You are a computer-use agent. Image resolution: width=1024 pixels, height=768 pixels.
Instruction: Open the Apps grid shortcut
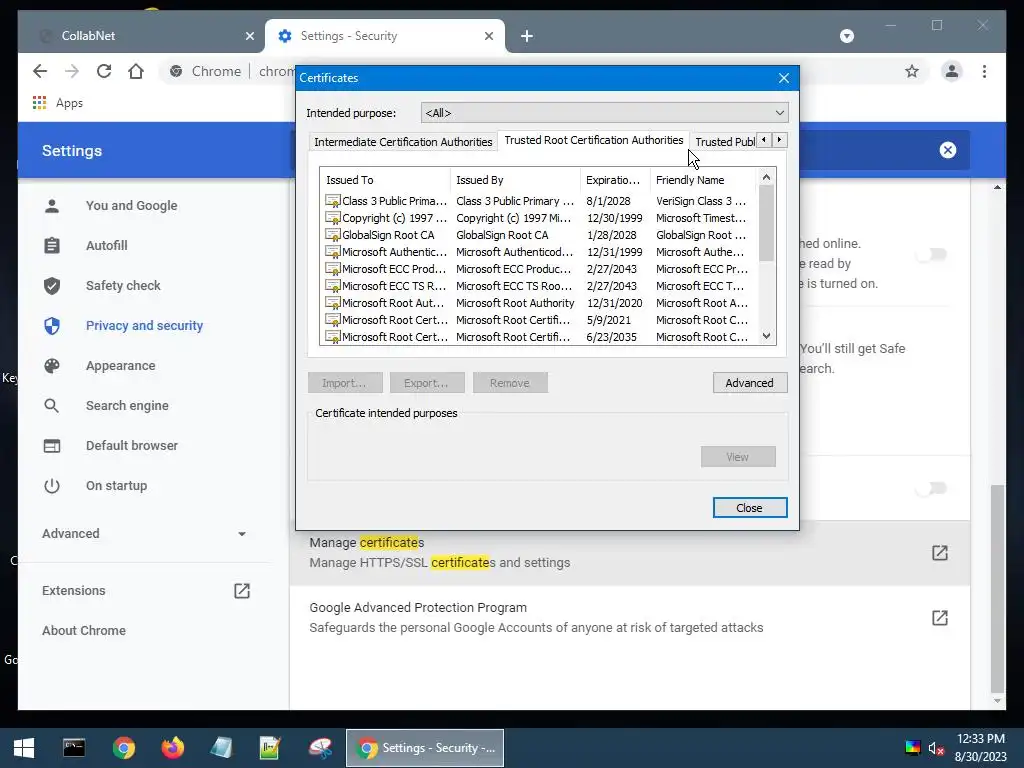tap(57, 103)
